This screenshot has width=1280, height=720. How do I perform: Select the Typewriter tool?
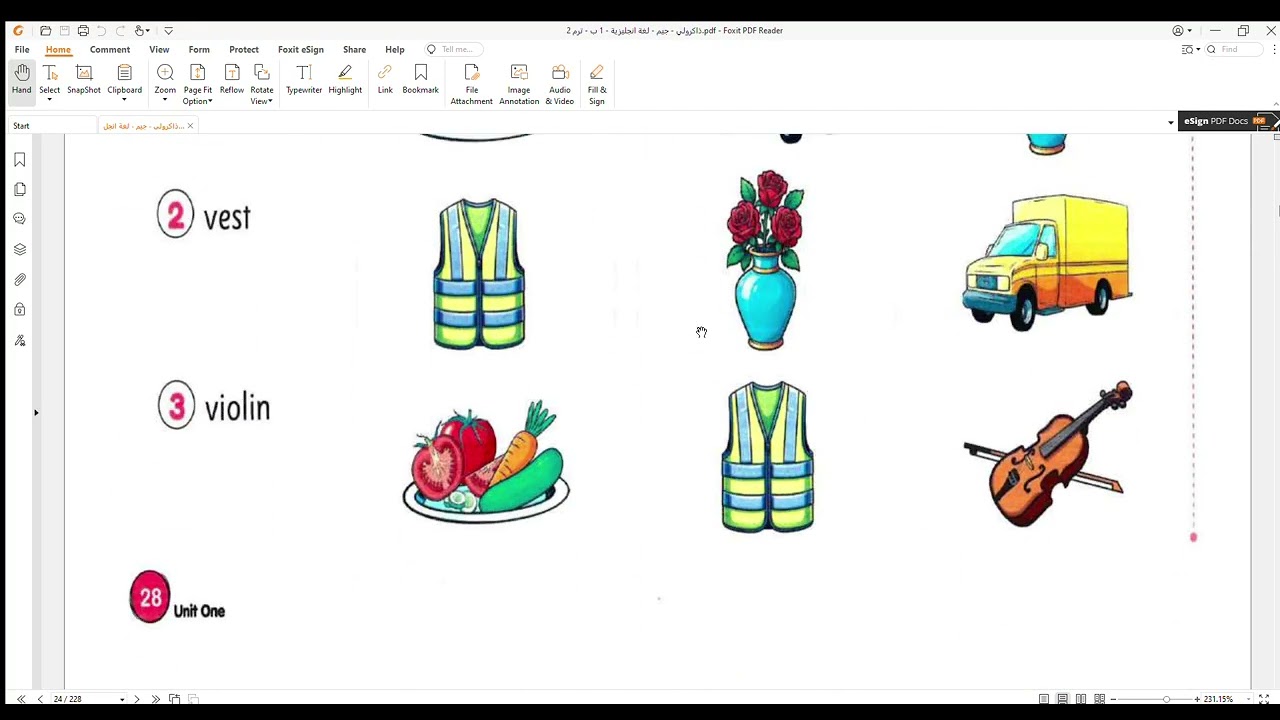[304, 79]
